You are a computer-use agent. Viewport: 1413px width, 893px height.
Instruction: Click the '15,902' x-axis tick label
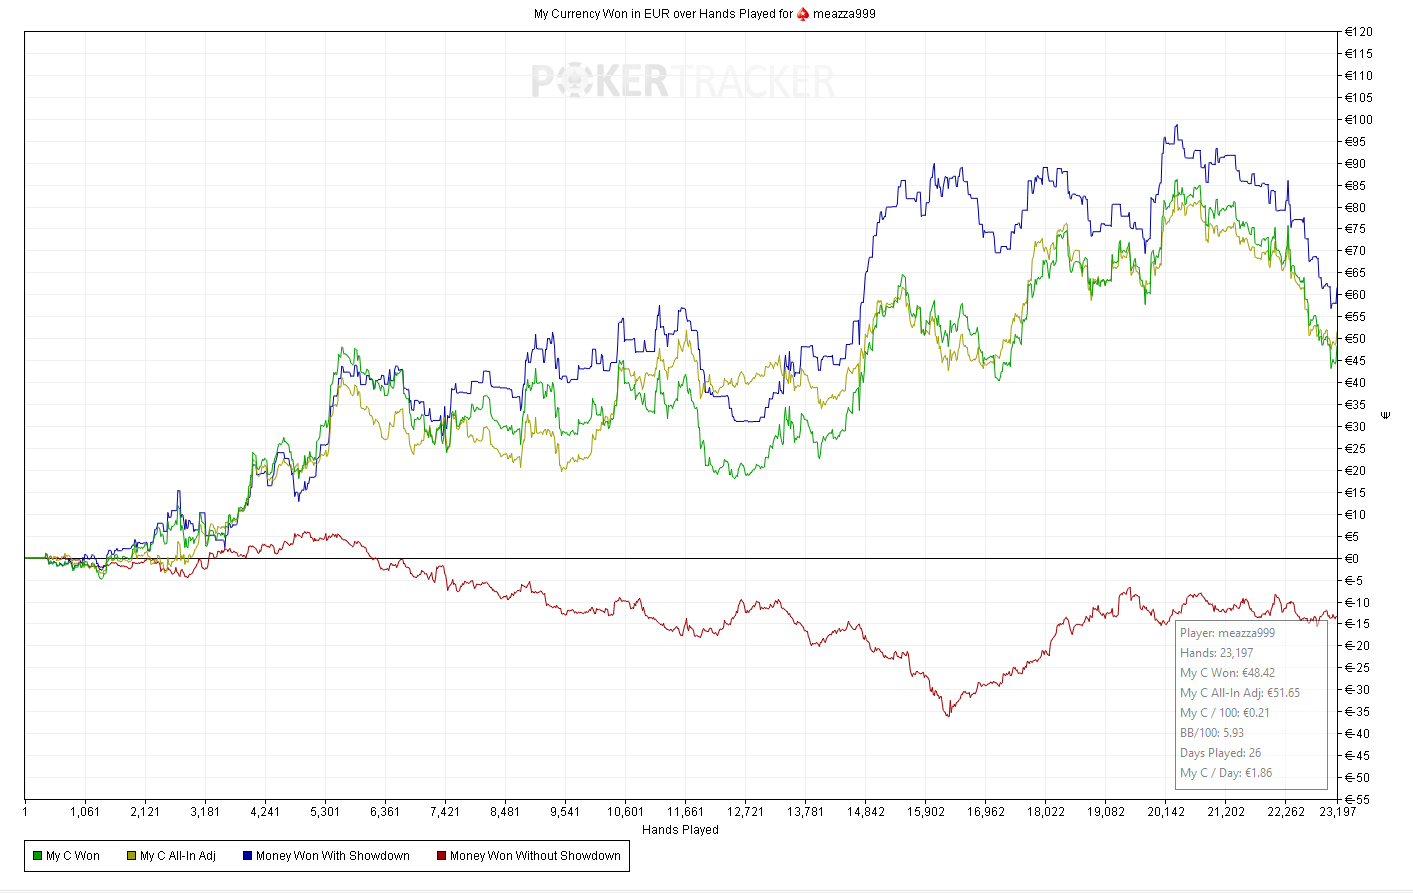pos(925,812)
